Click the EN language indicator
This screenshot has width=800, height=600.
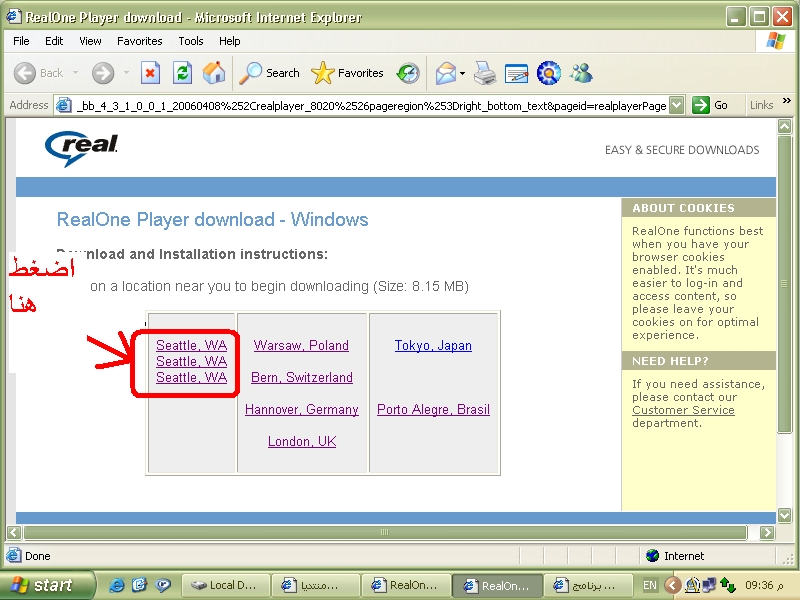649,585
